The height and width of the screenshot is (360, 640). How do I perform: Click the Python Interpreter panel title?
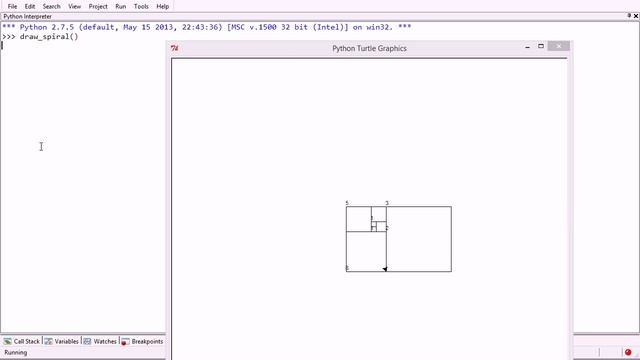[x=27, y=17]
